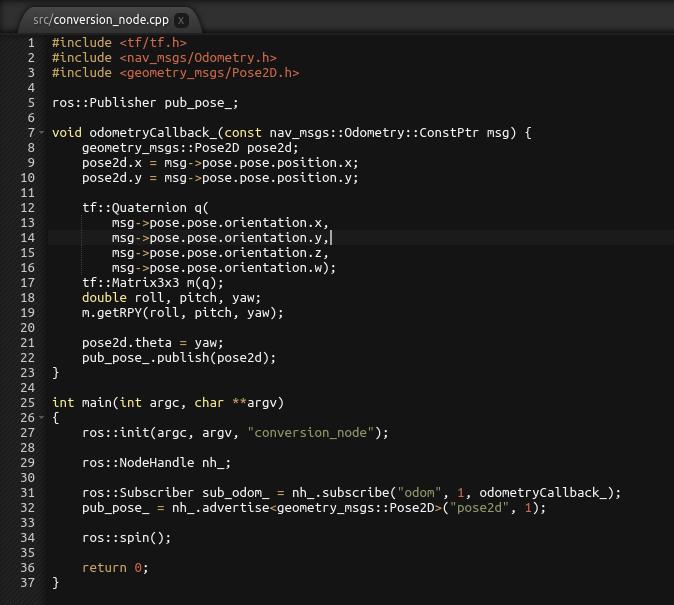674x605 pixels.
Task: Collapse the odometryCallback_ function fold arrow
Action: [42, 132]
